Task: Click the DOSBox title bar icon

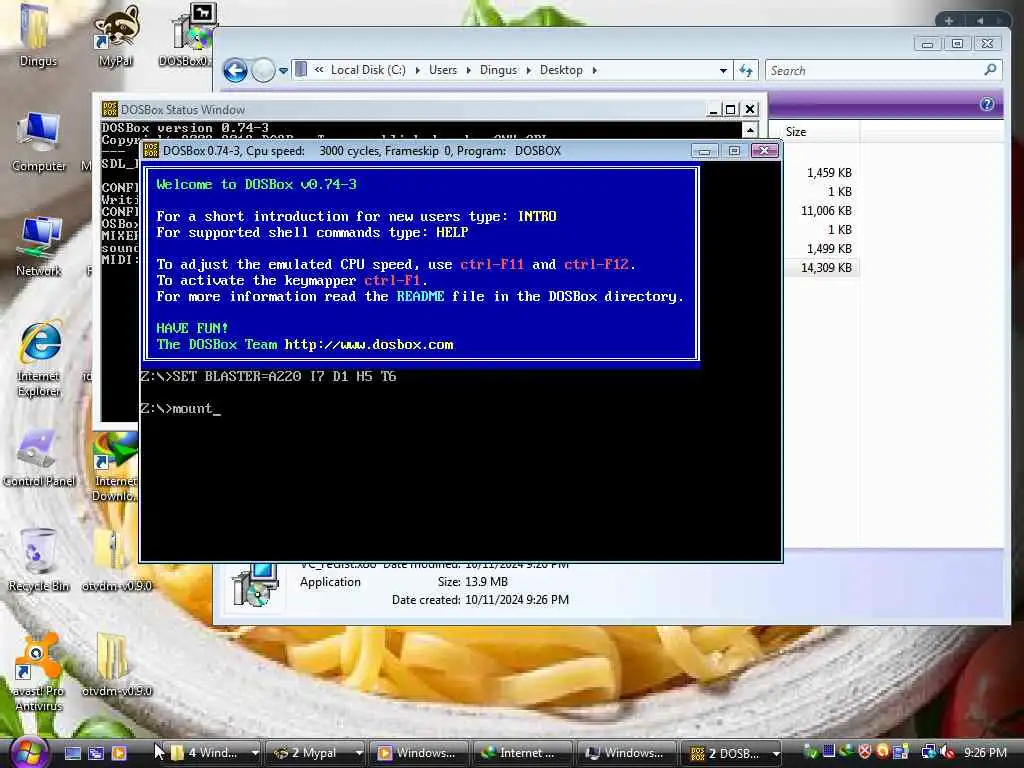Action: click(x=151, y=151)
